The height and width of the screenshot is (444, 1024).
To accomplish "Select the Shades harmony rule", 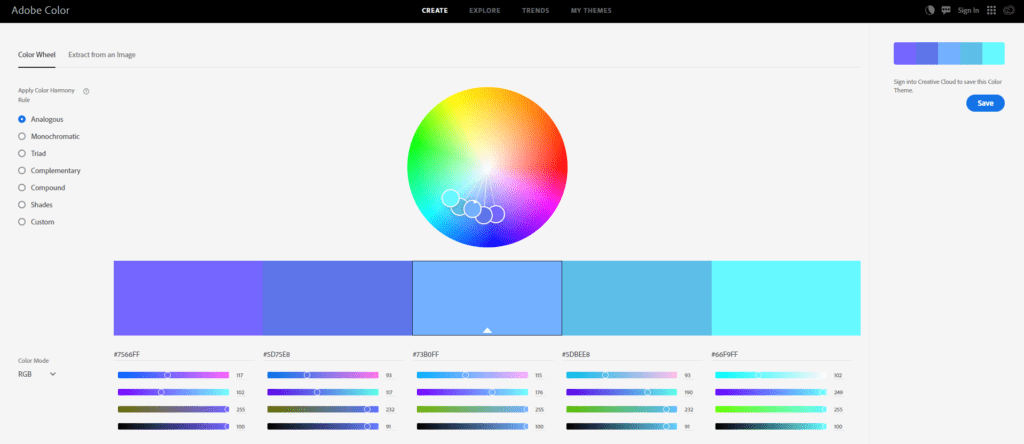I will [x=35, y=204].
